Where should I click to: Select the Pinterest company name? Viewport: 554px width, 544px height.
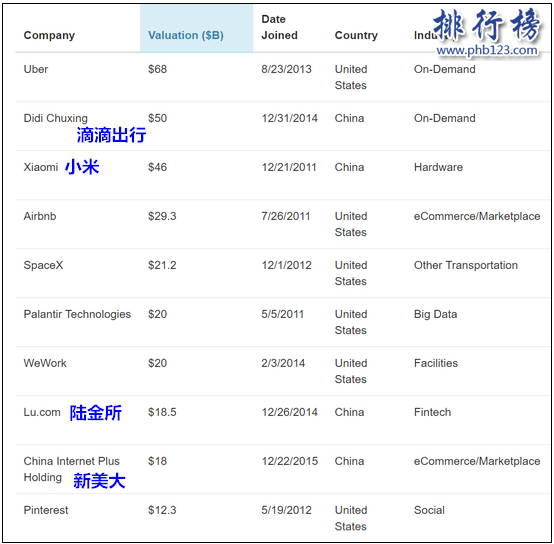click(46, 510)
